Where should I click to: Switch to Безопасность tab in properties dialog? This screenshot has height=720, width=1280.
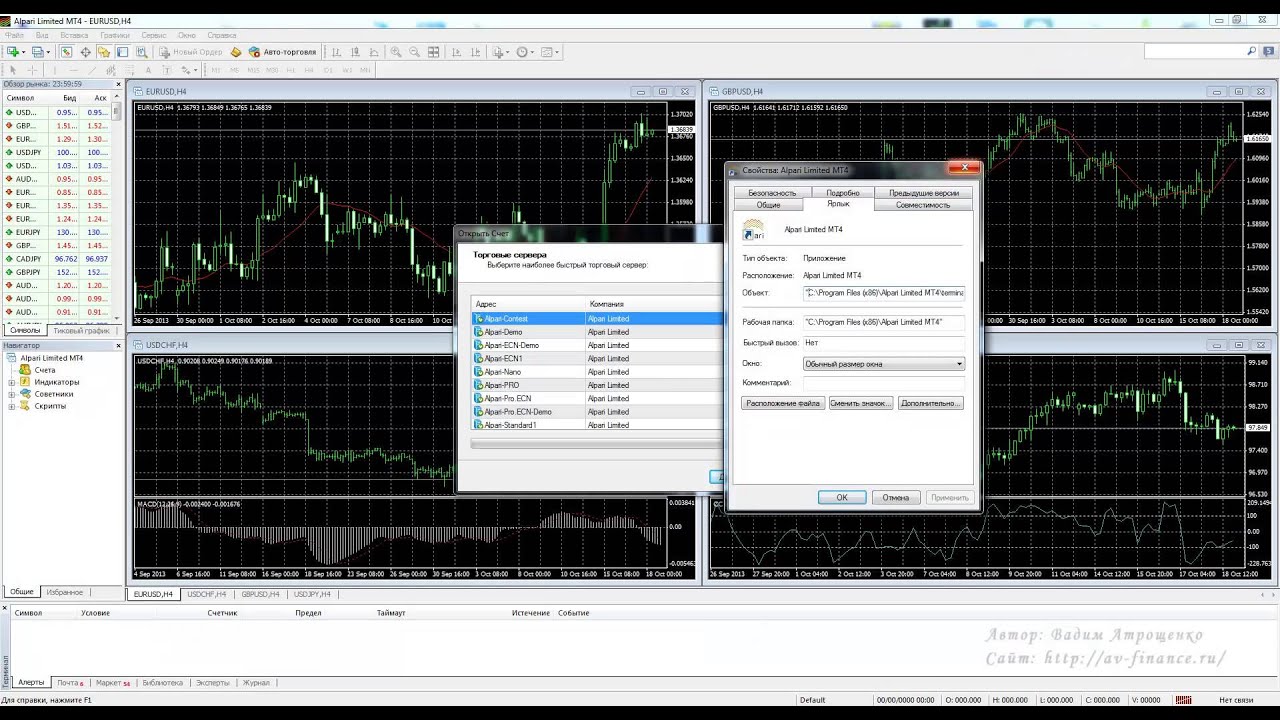pyautogui.click(x=772, y=193)
